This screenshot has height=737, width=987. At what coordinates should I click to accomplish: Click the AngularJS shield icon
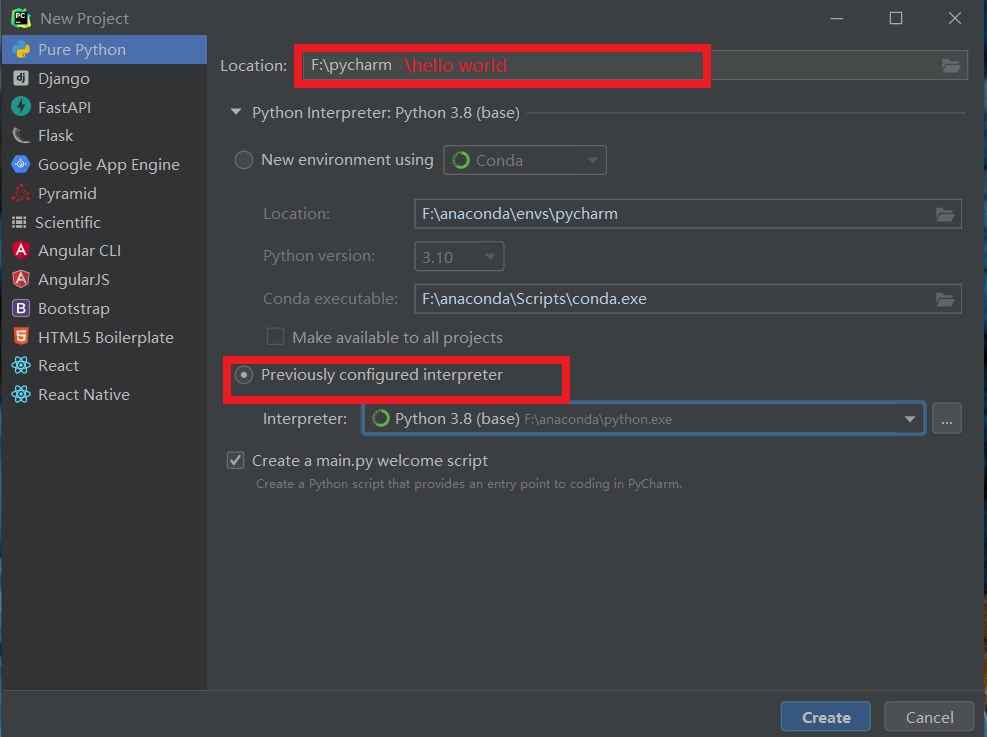[x=21, y=279]
